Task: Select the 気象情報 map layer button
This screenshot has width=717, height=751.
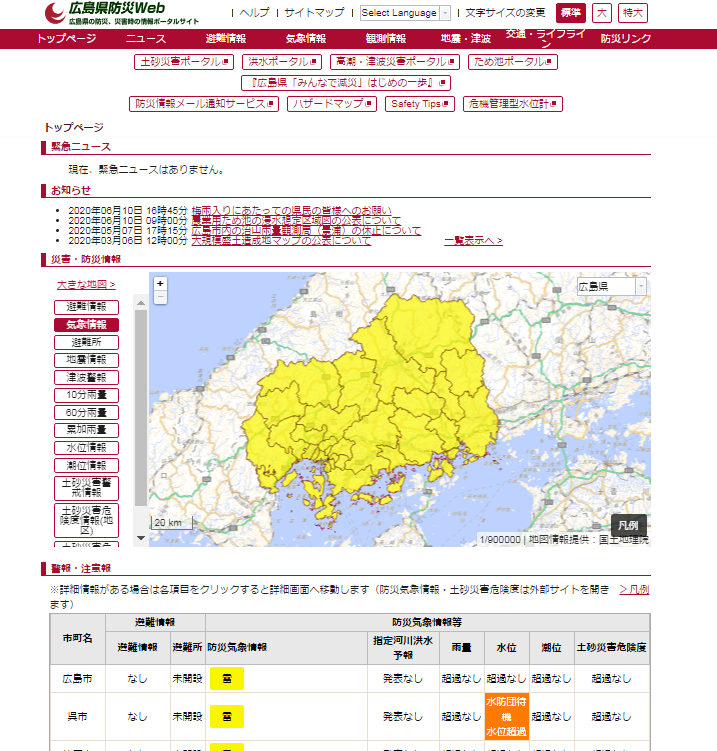Action: click(x=86, y=325)
